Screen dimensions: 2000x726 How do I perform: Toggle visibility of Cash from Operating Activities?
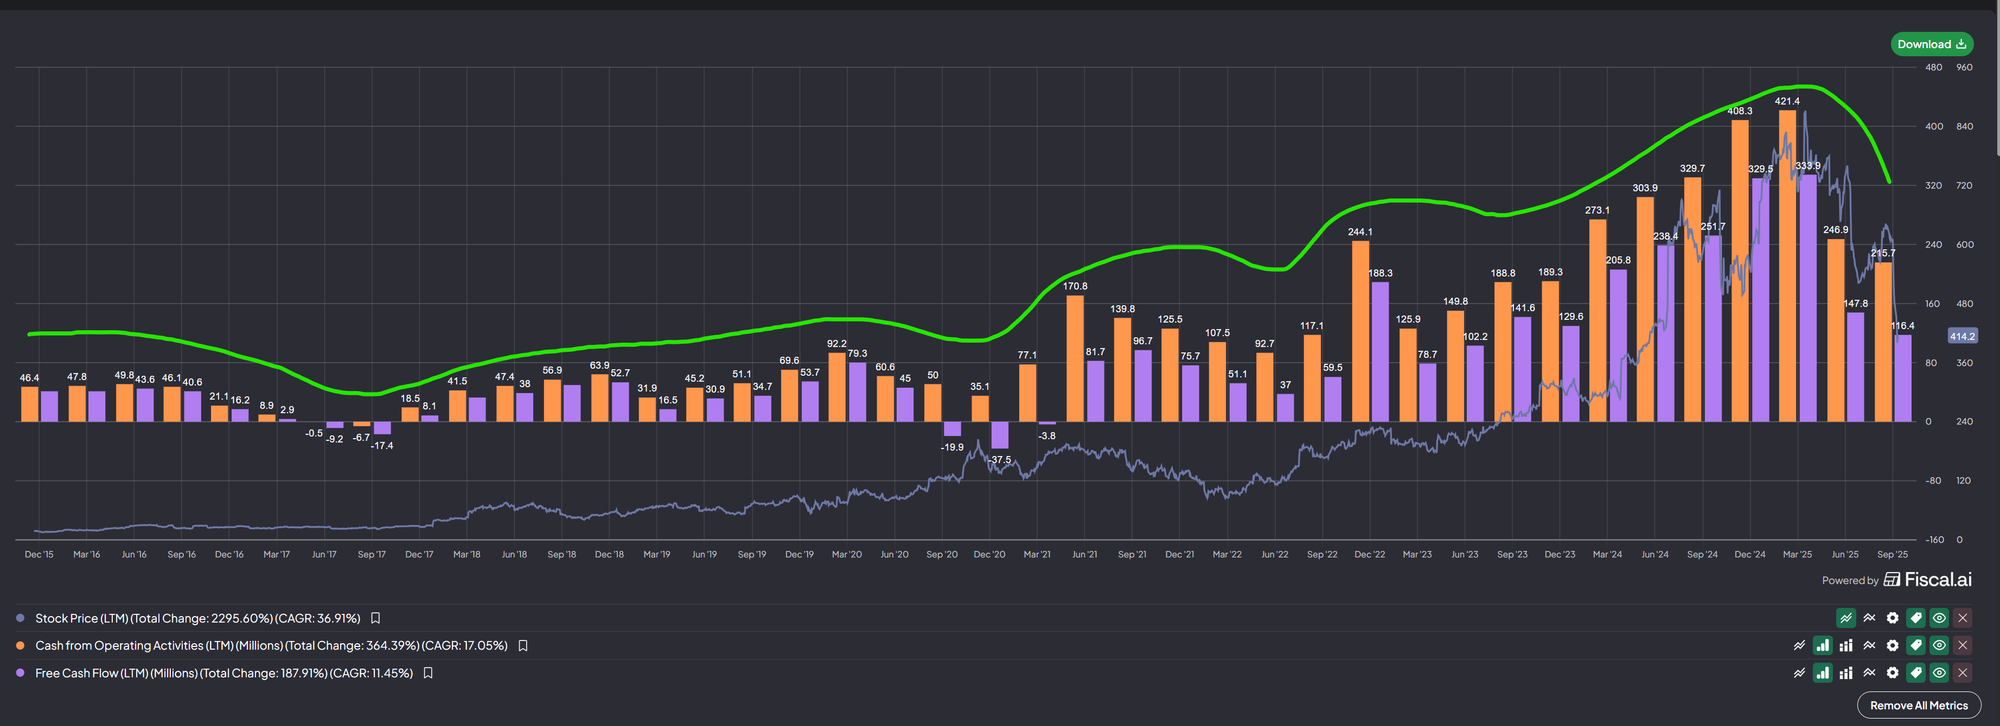(x=1939, y=646)
